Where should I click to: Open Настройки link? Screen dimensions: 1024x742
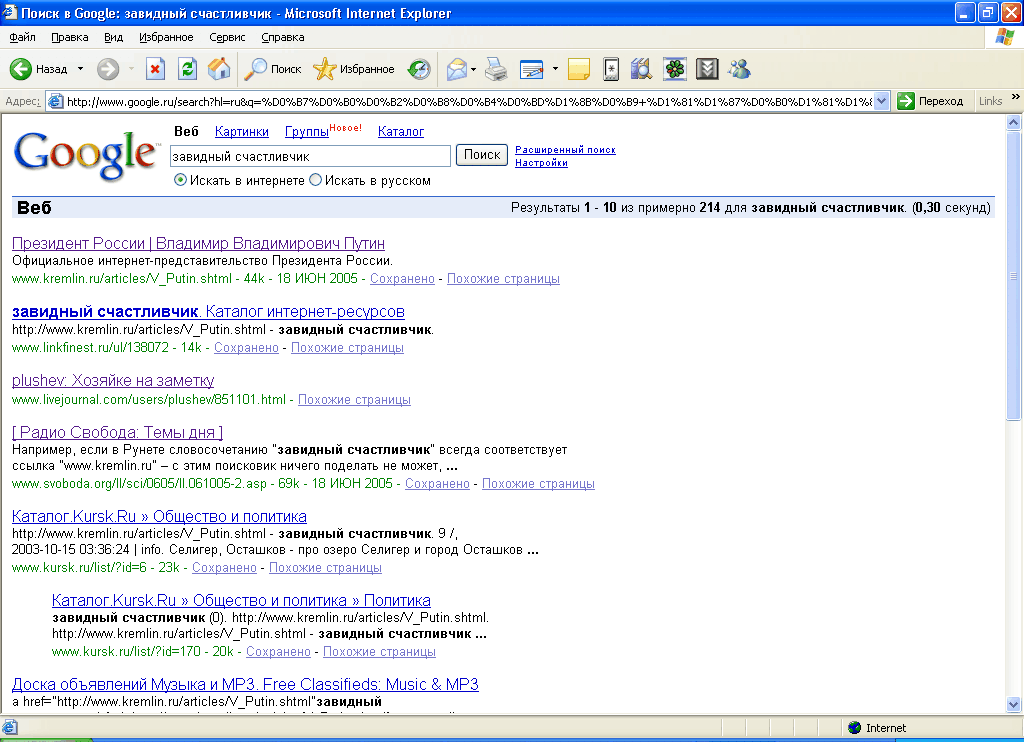[x=541, y=163]
